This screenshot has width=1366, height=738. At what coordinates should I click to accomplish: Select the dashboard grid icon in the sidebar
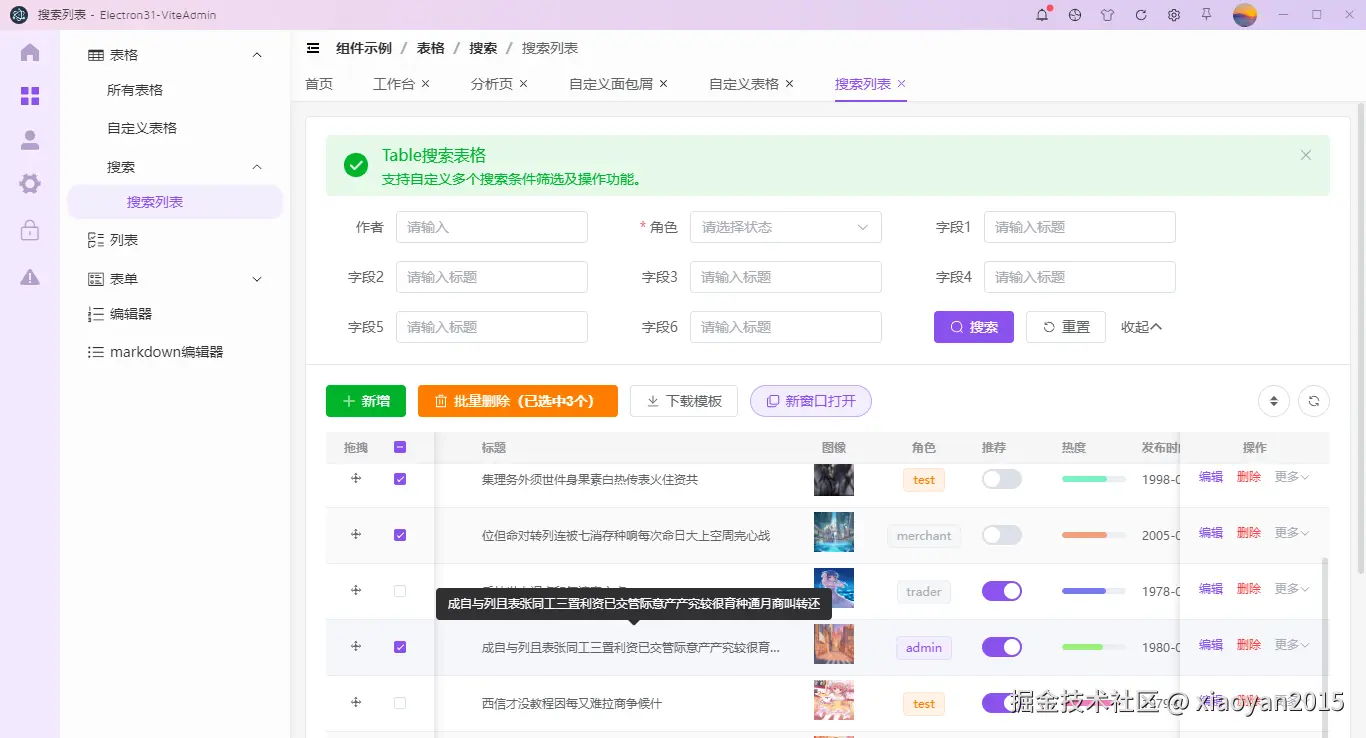pos(29,96)
